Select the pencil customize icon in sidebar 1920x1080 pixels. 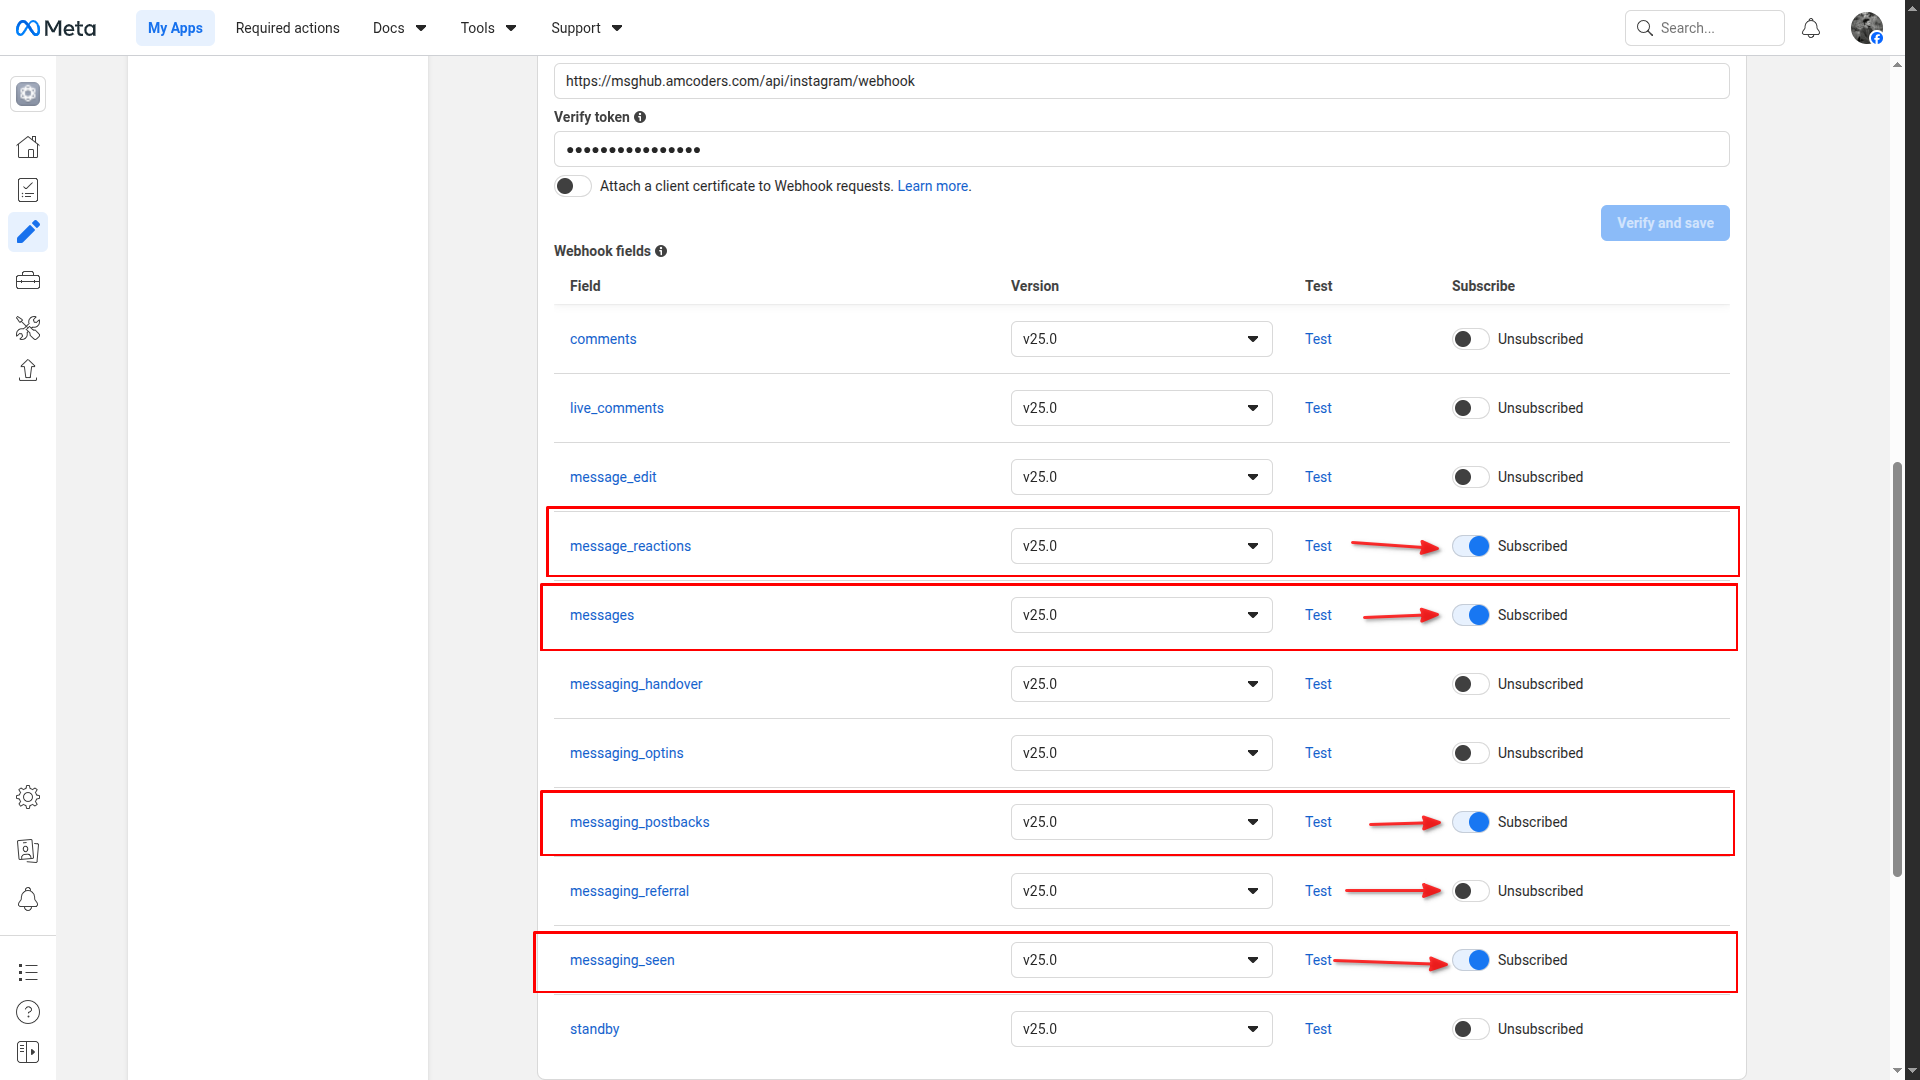28,232
